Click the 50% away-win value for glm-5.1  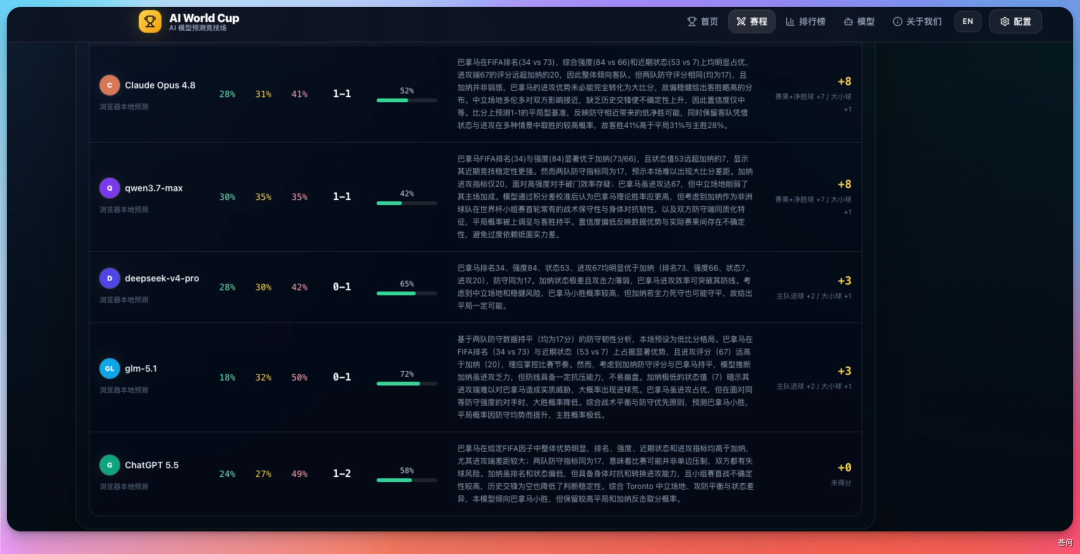click(299, 378)
